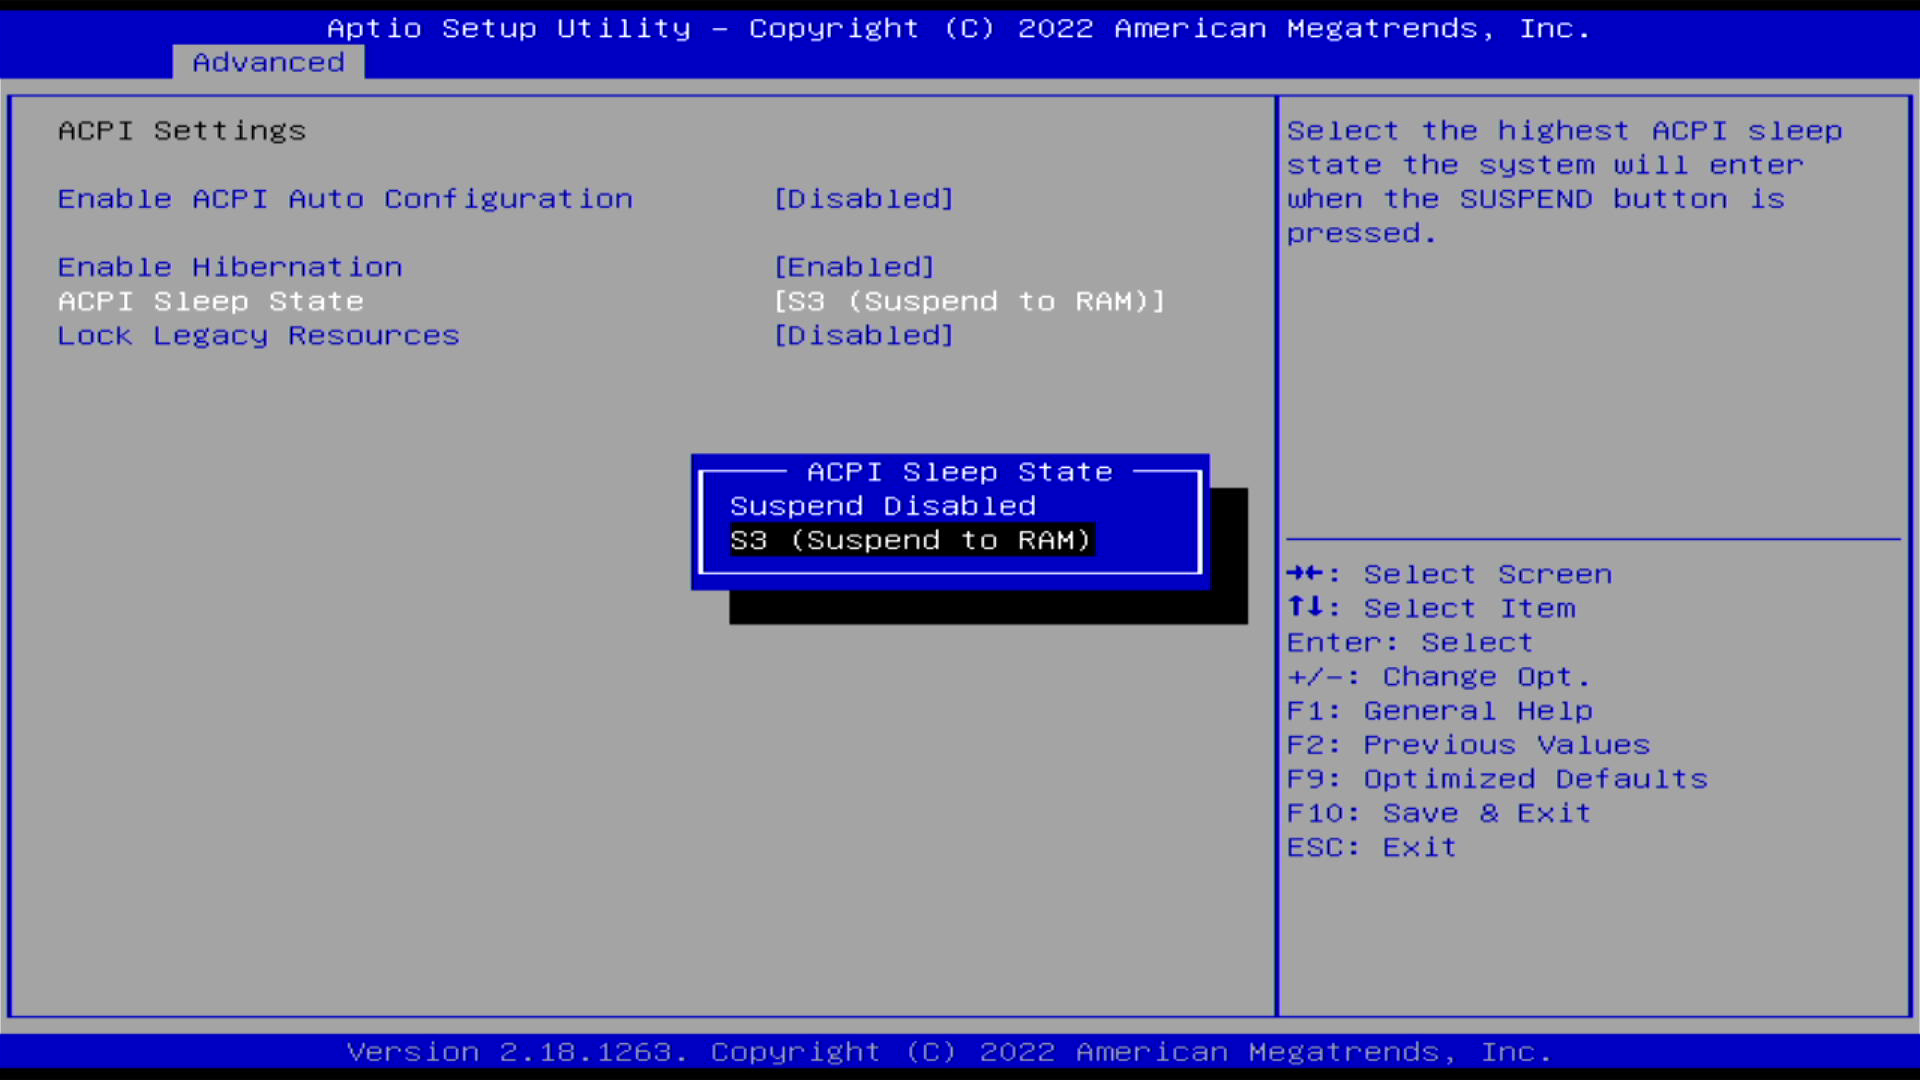
Task: Click the ACPI Sleep State popup title
Action: click(959, 472)
